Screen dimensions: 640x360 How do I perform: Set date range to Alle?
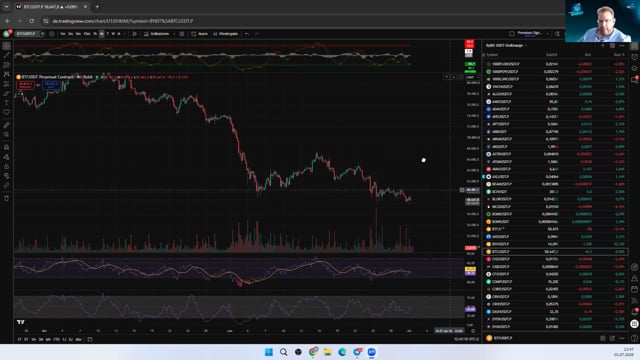coord(78,339)
